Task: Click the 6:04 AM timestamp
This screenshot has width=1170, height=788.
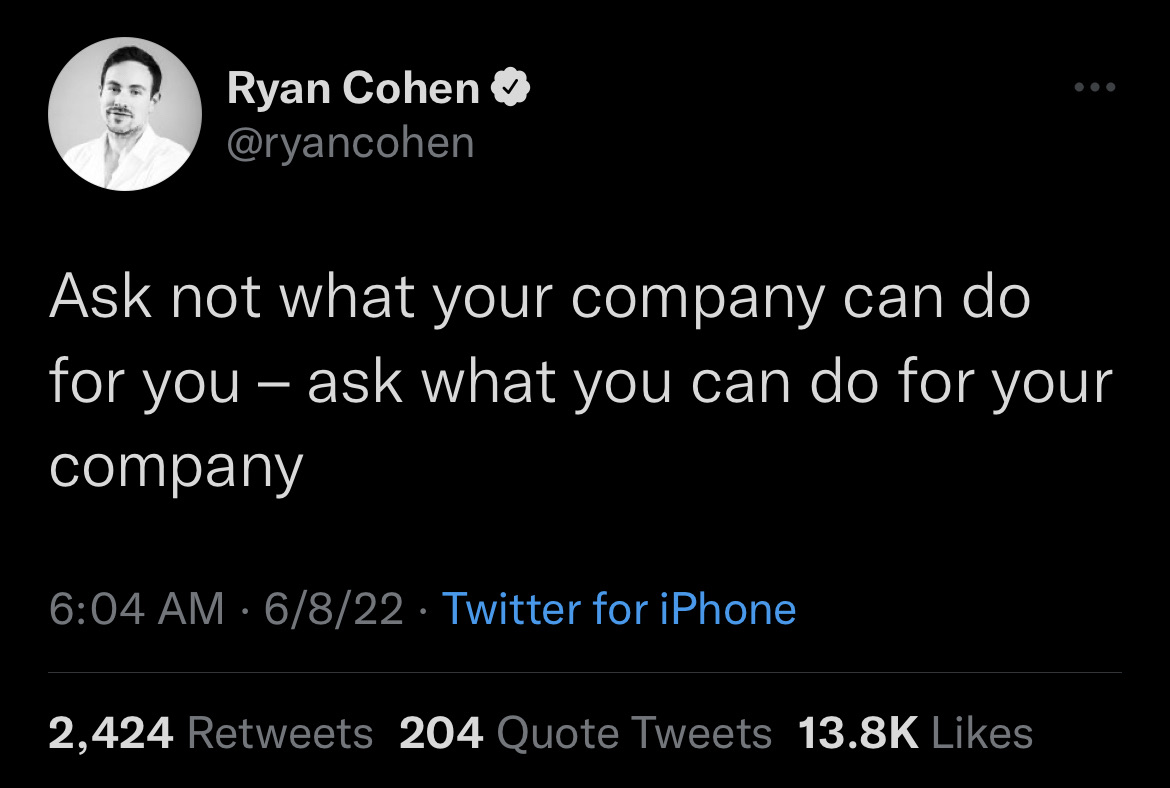Action: 137,609
